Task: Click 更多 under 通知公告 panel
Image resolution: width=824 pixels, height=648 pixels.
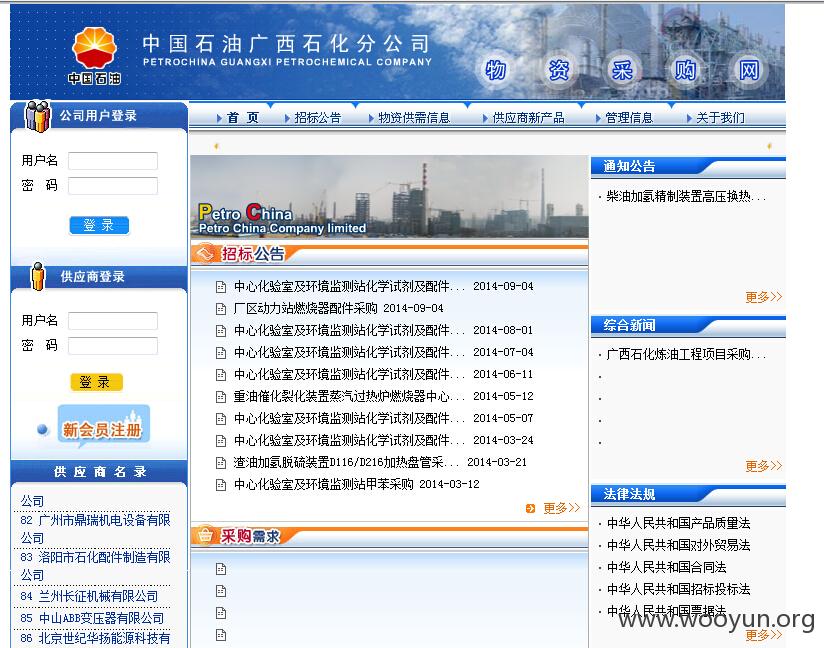Action: click(764, 297)
